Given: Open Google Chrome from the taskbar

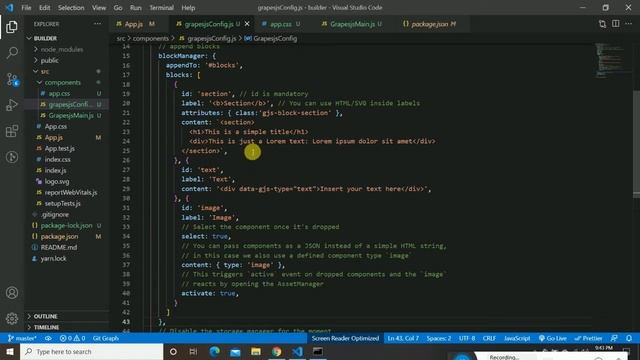Looking at the screenshot, I should [276, 351].
